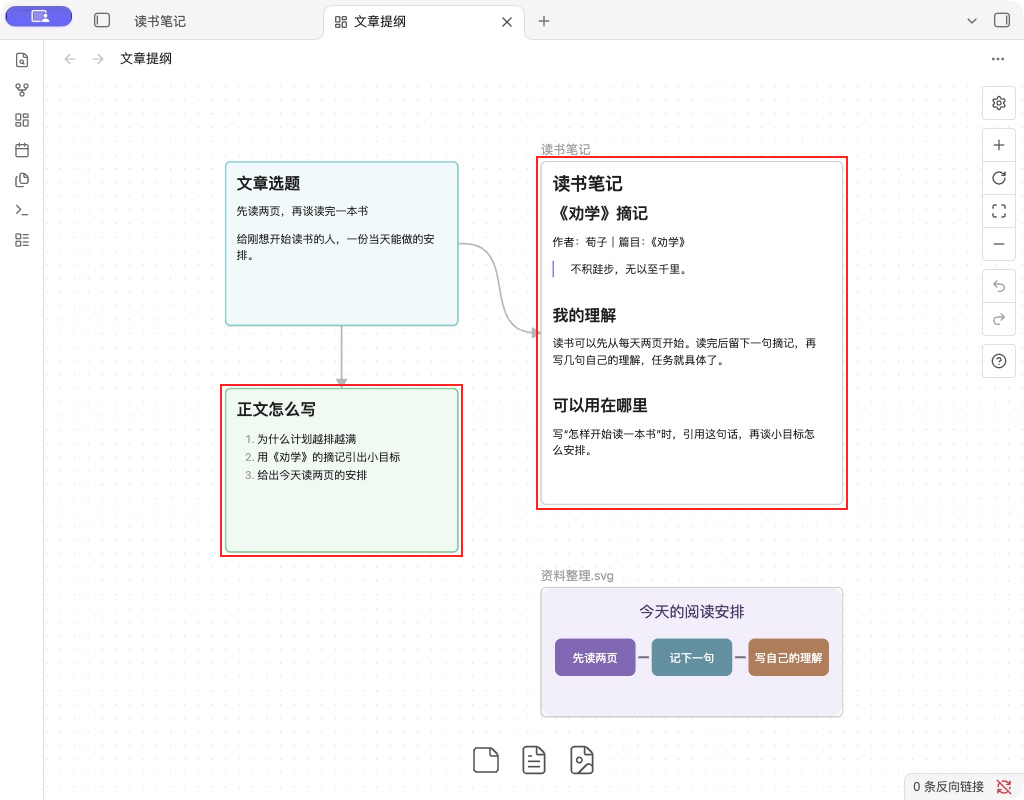Click the 记下一句 box in diagram
The width and height of the screenshot is (1024, 800).
click(x=692, y=657)
